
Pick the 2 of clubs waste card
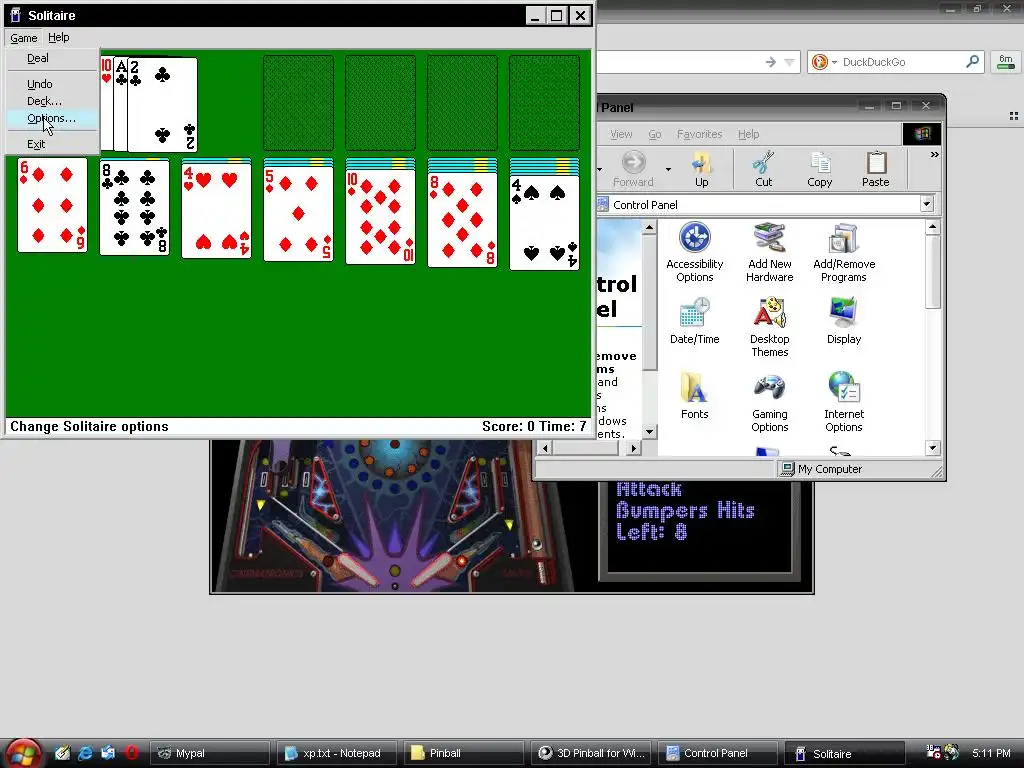(x=162, y=104)
